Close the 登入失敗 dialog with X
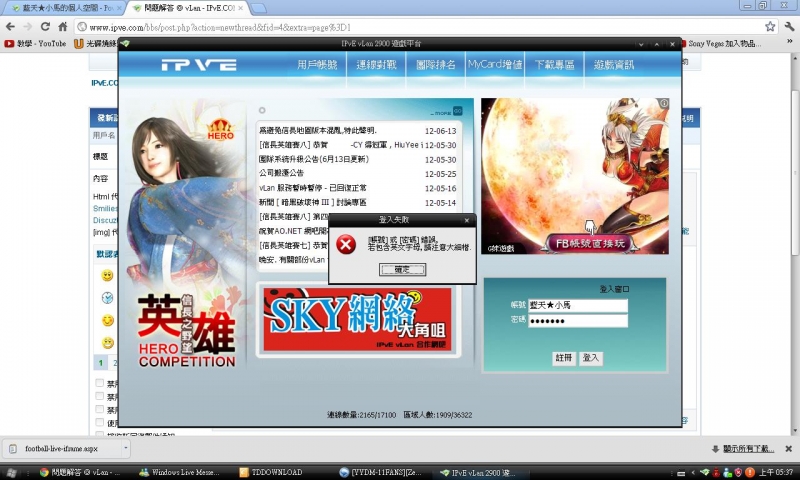This screenshot has width=800, height=480. coord(466,220)
